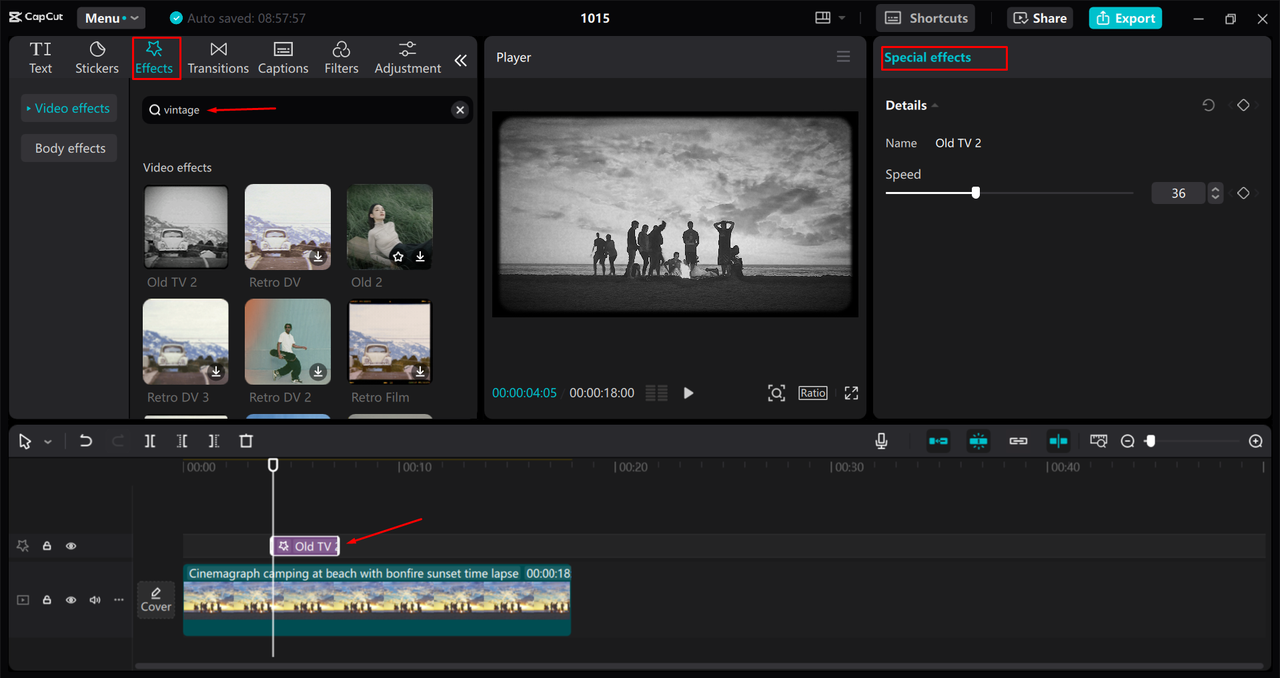Switch to the Body effects tab

[x=68, y=147]
